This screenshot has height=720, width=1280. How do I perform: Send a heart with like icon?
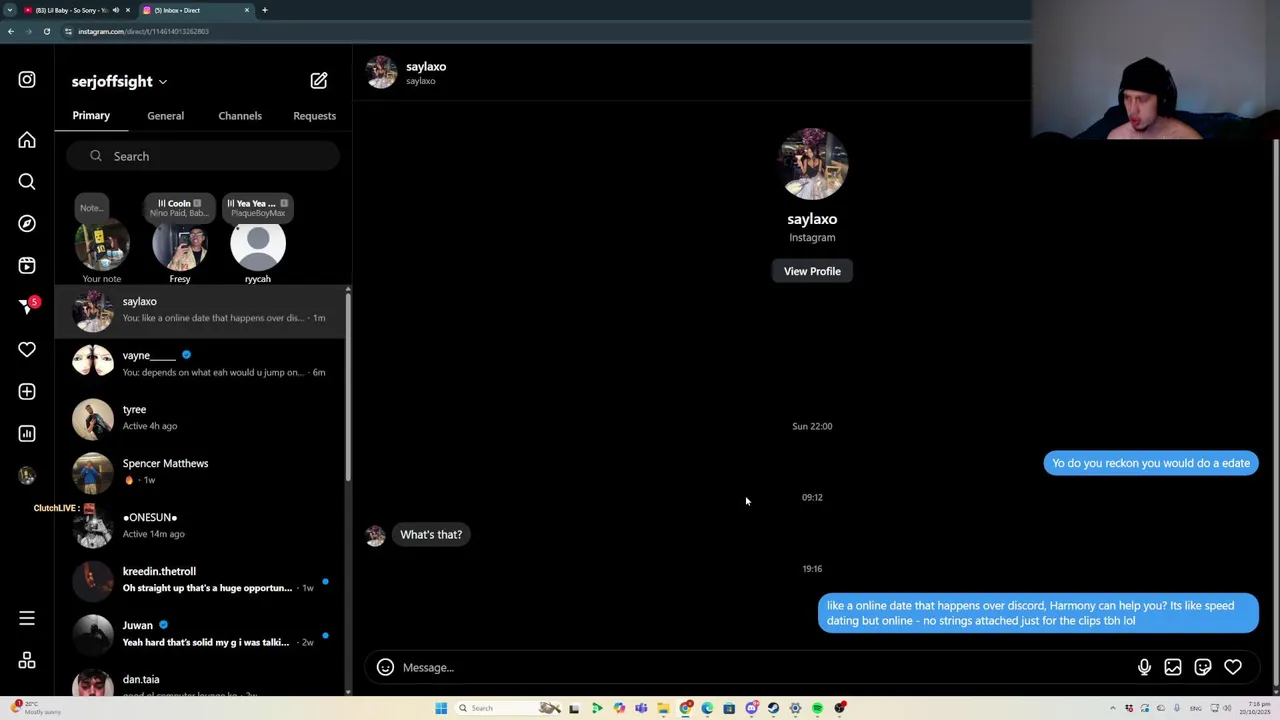tap(1233, 667)
